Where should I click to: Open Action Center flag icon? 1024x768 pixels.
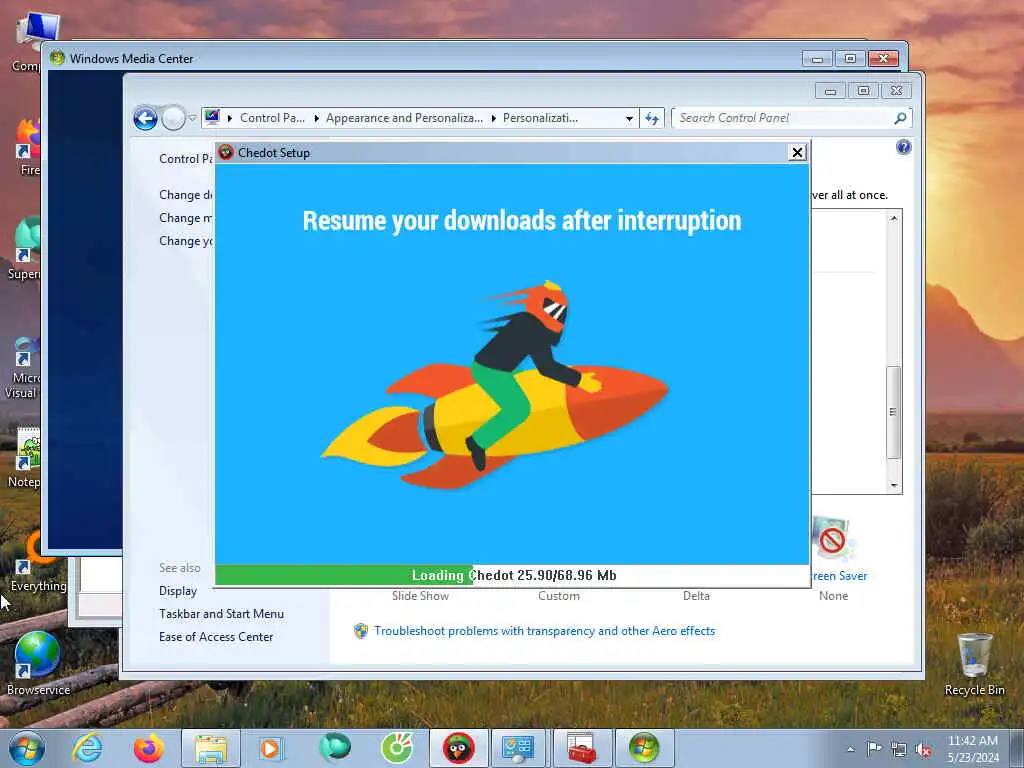click(874, 749)
